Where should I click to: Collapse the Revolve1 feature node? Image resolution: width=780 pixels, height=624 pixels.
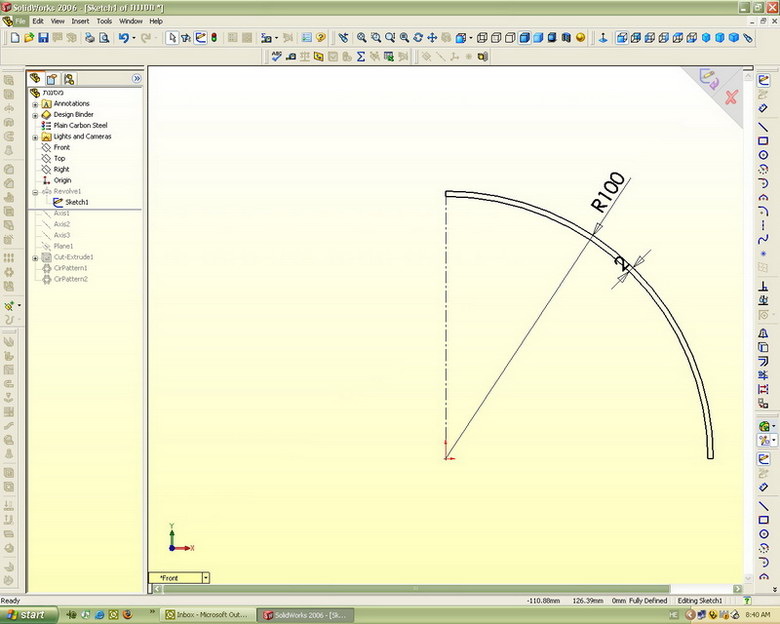[36, 191]
